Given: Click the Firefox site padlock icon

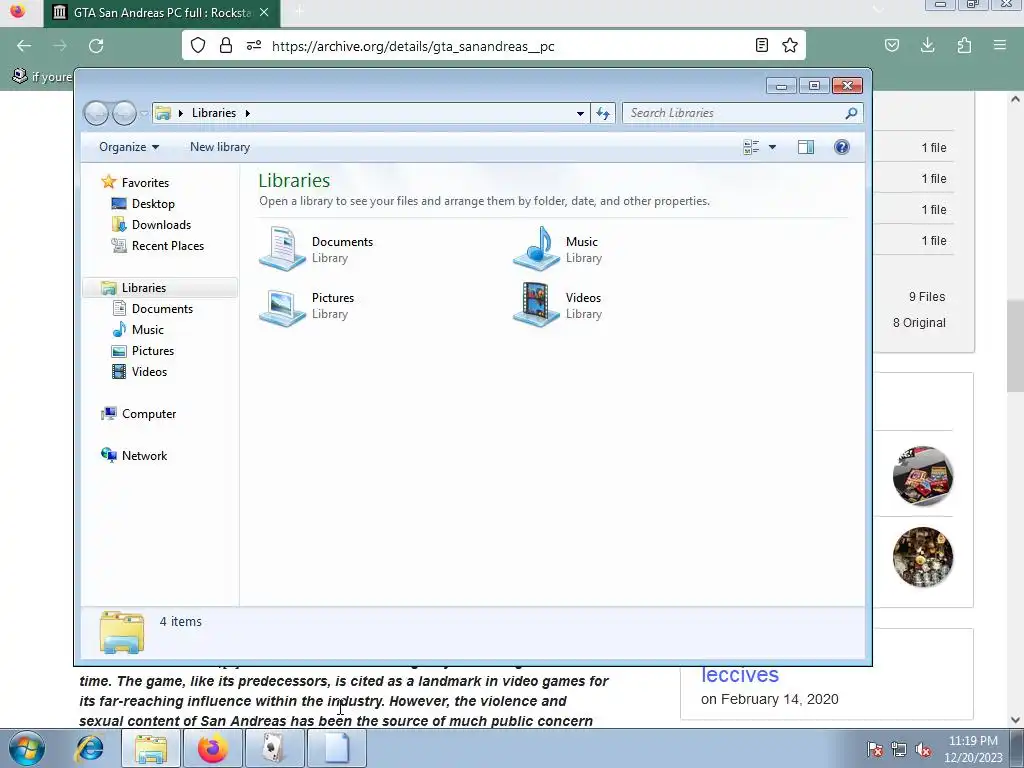Looking at the screenshot, I should coord(226,45).
